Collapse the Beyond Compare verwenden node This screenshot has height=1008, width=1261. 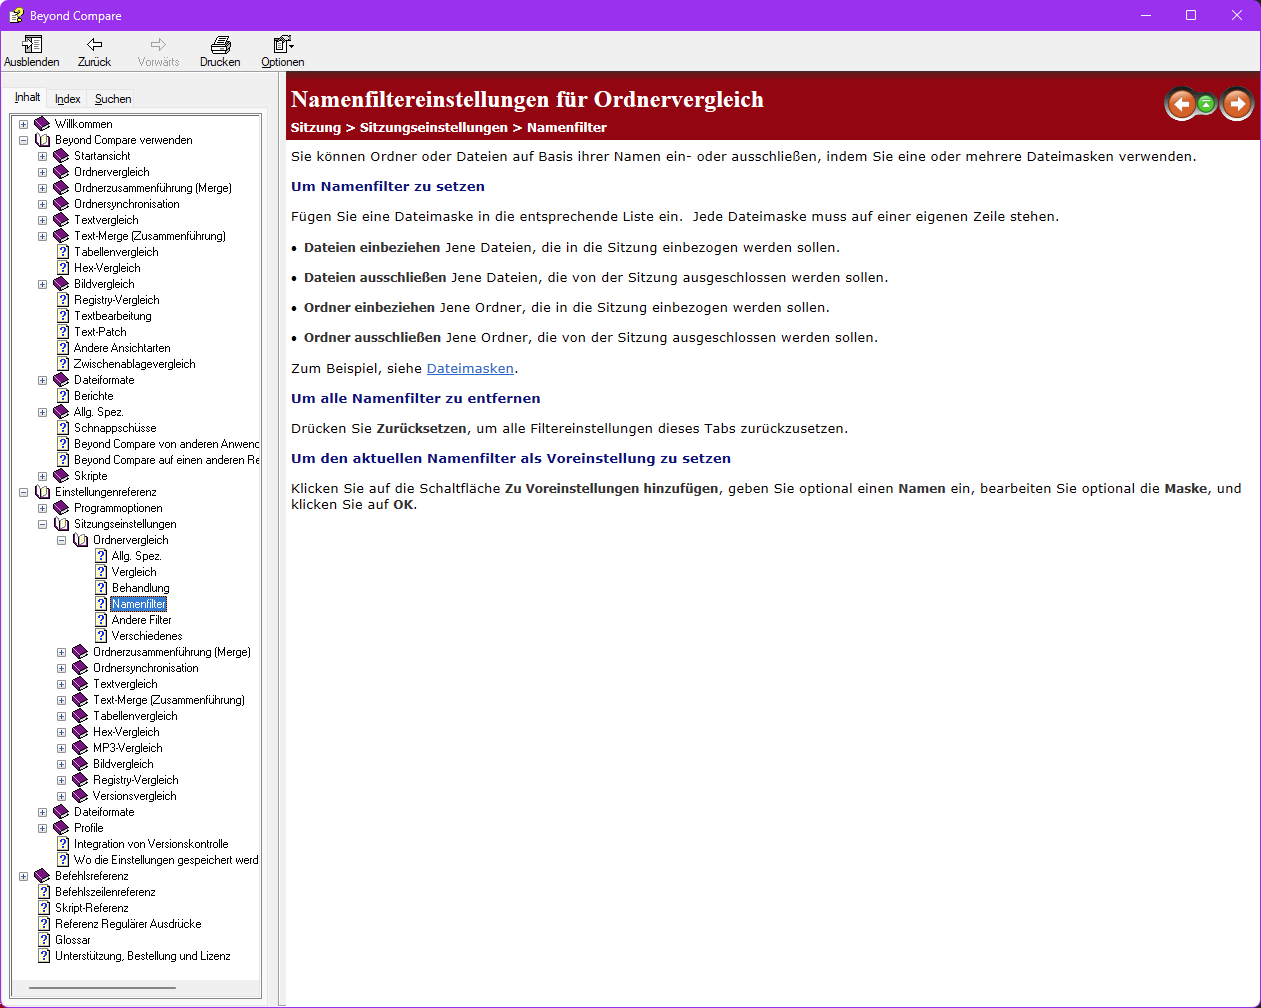pyautogui.click(x=23, y=140)
